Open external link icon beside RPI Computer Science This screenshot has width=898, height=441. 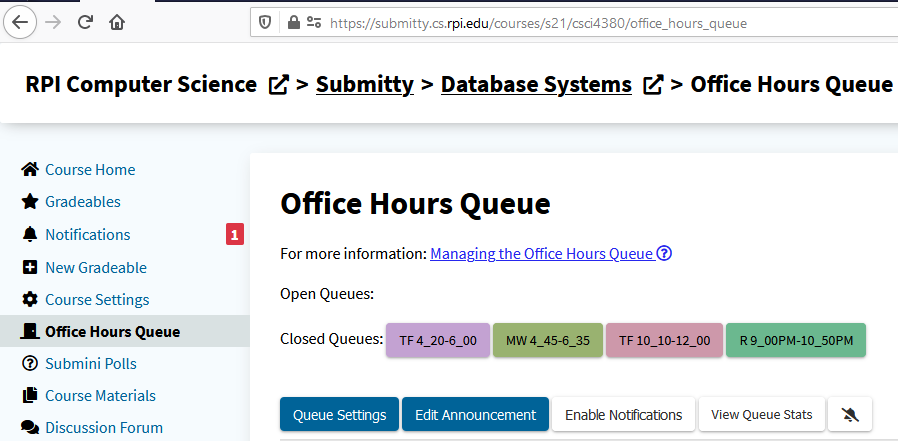coord(278,85)
